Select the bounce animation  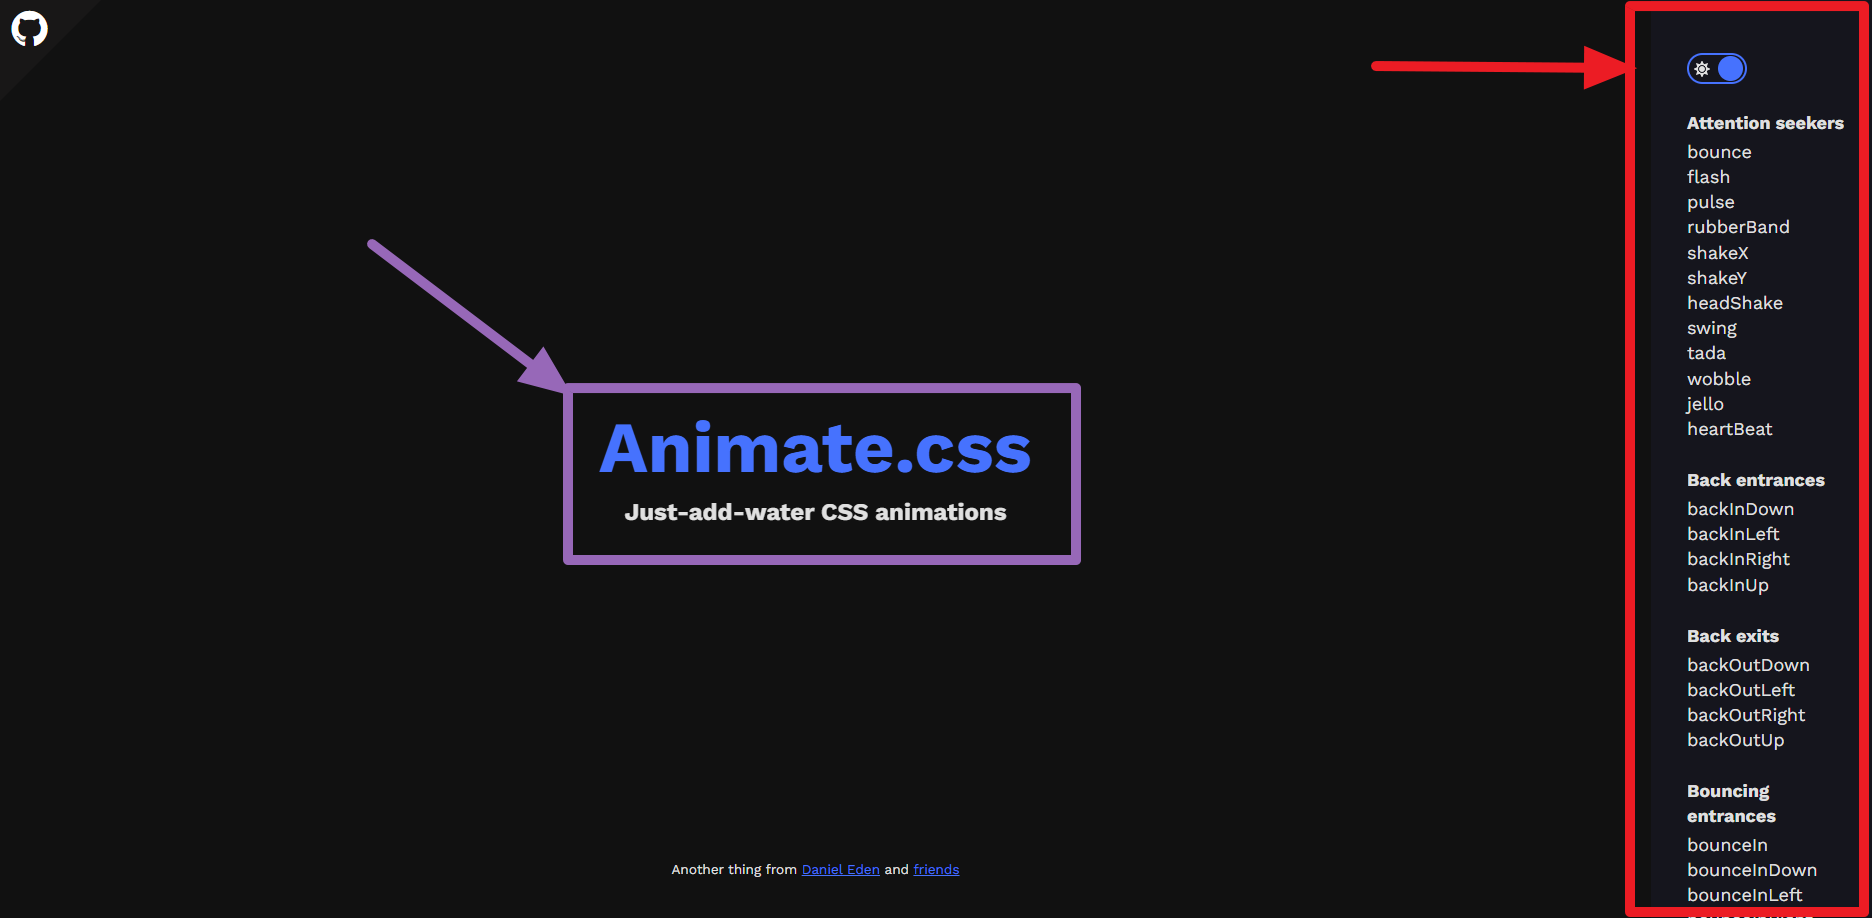1719,152
